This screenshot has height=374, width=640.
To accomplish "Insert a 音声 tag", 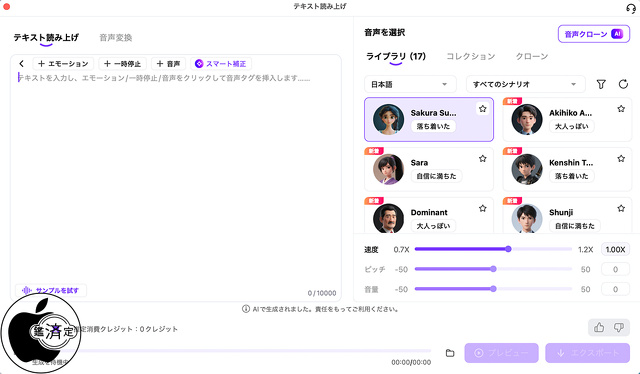I will tap(169, 64).
